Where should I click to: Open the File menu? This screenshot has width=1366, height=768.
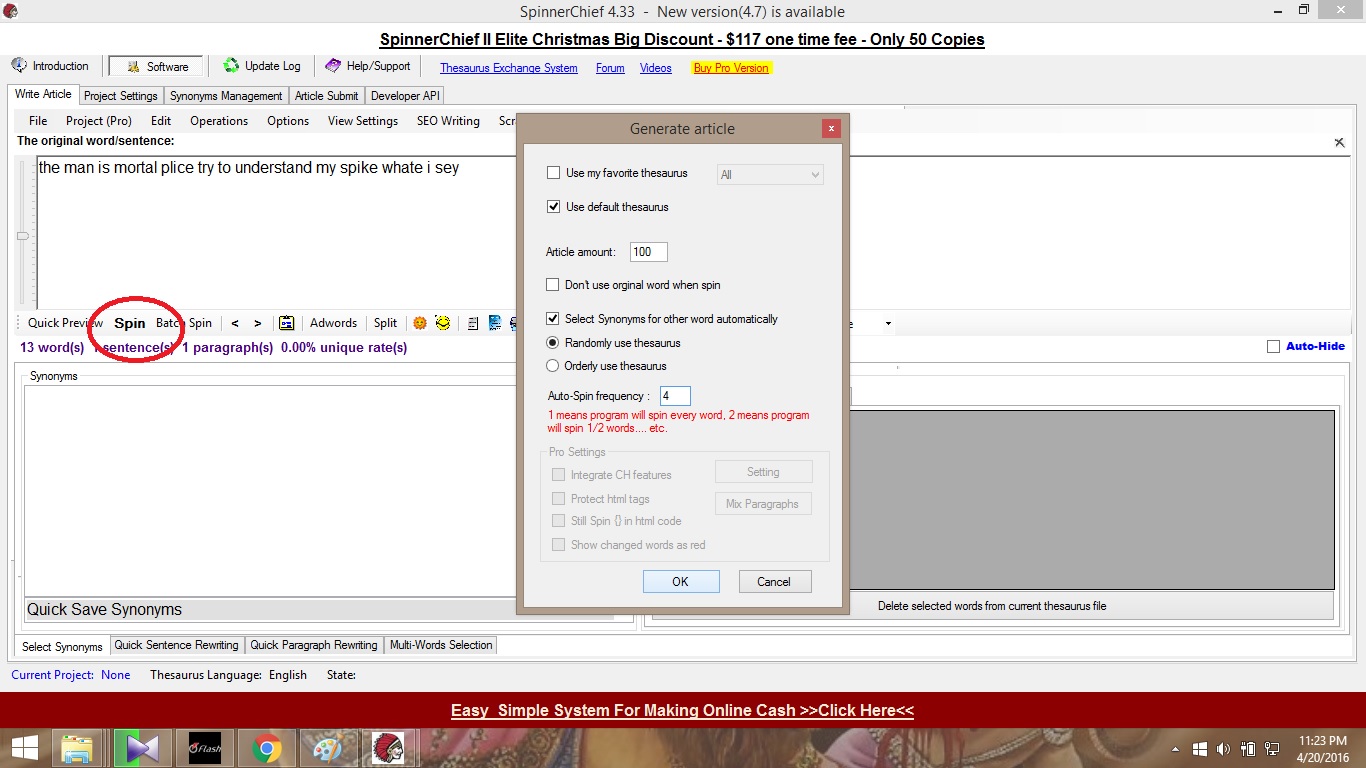pos(38,121)
